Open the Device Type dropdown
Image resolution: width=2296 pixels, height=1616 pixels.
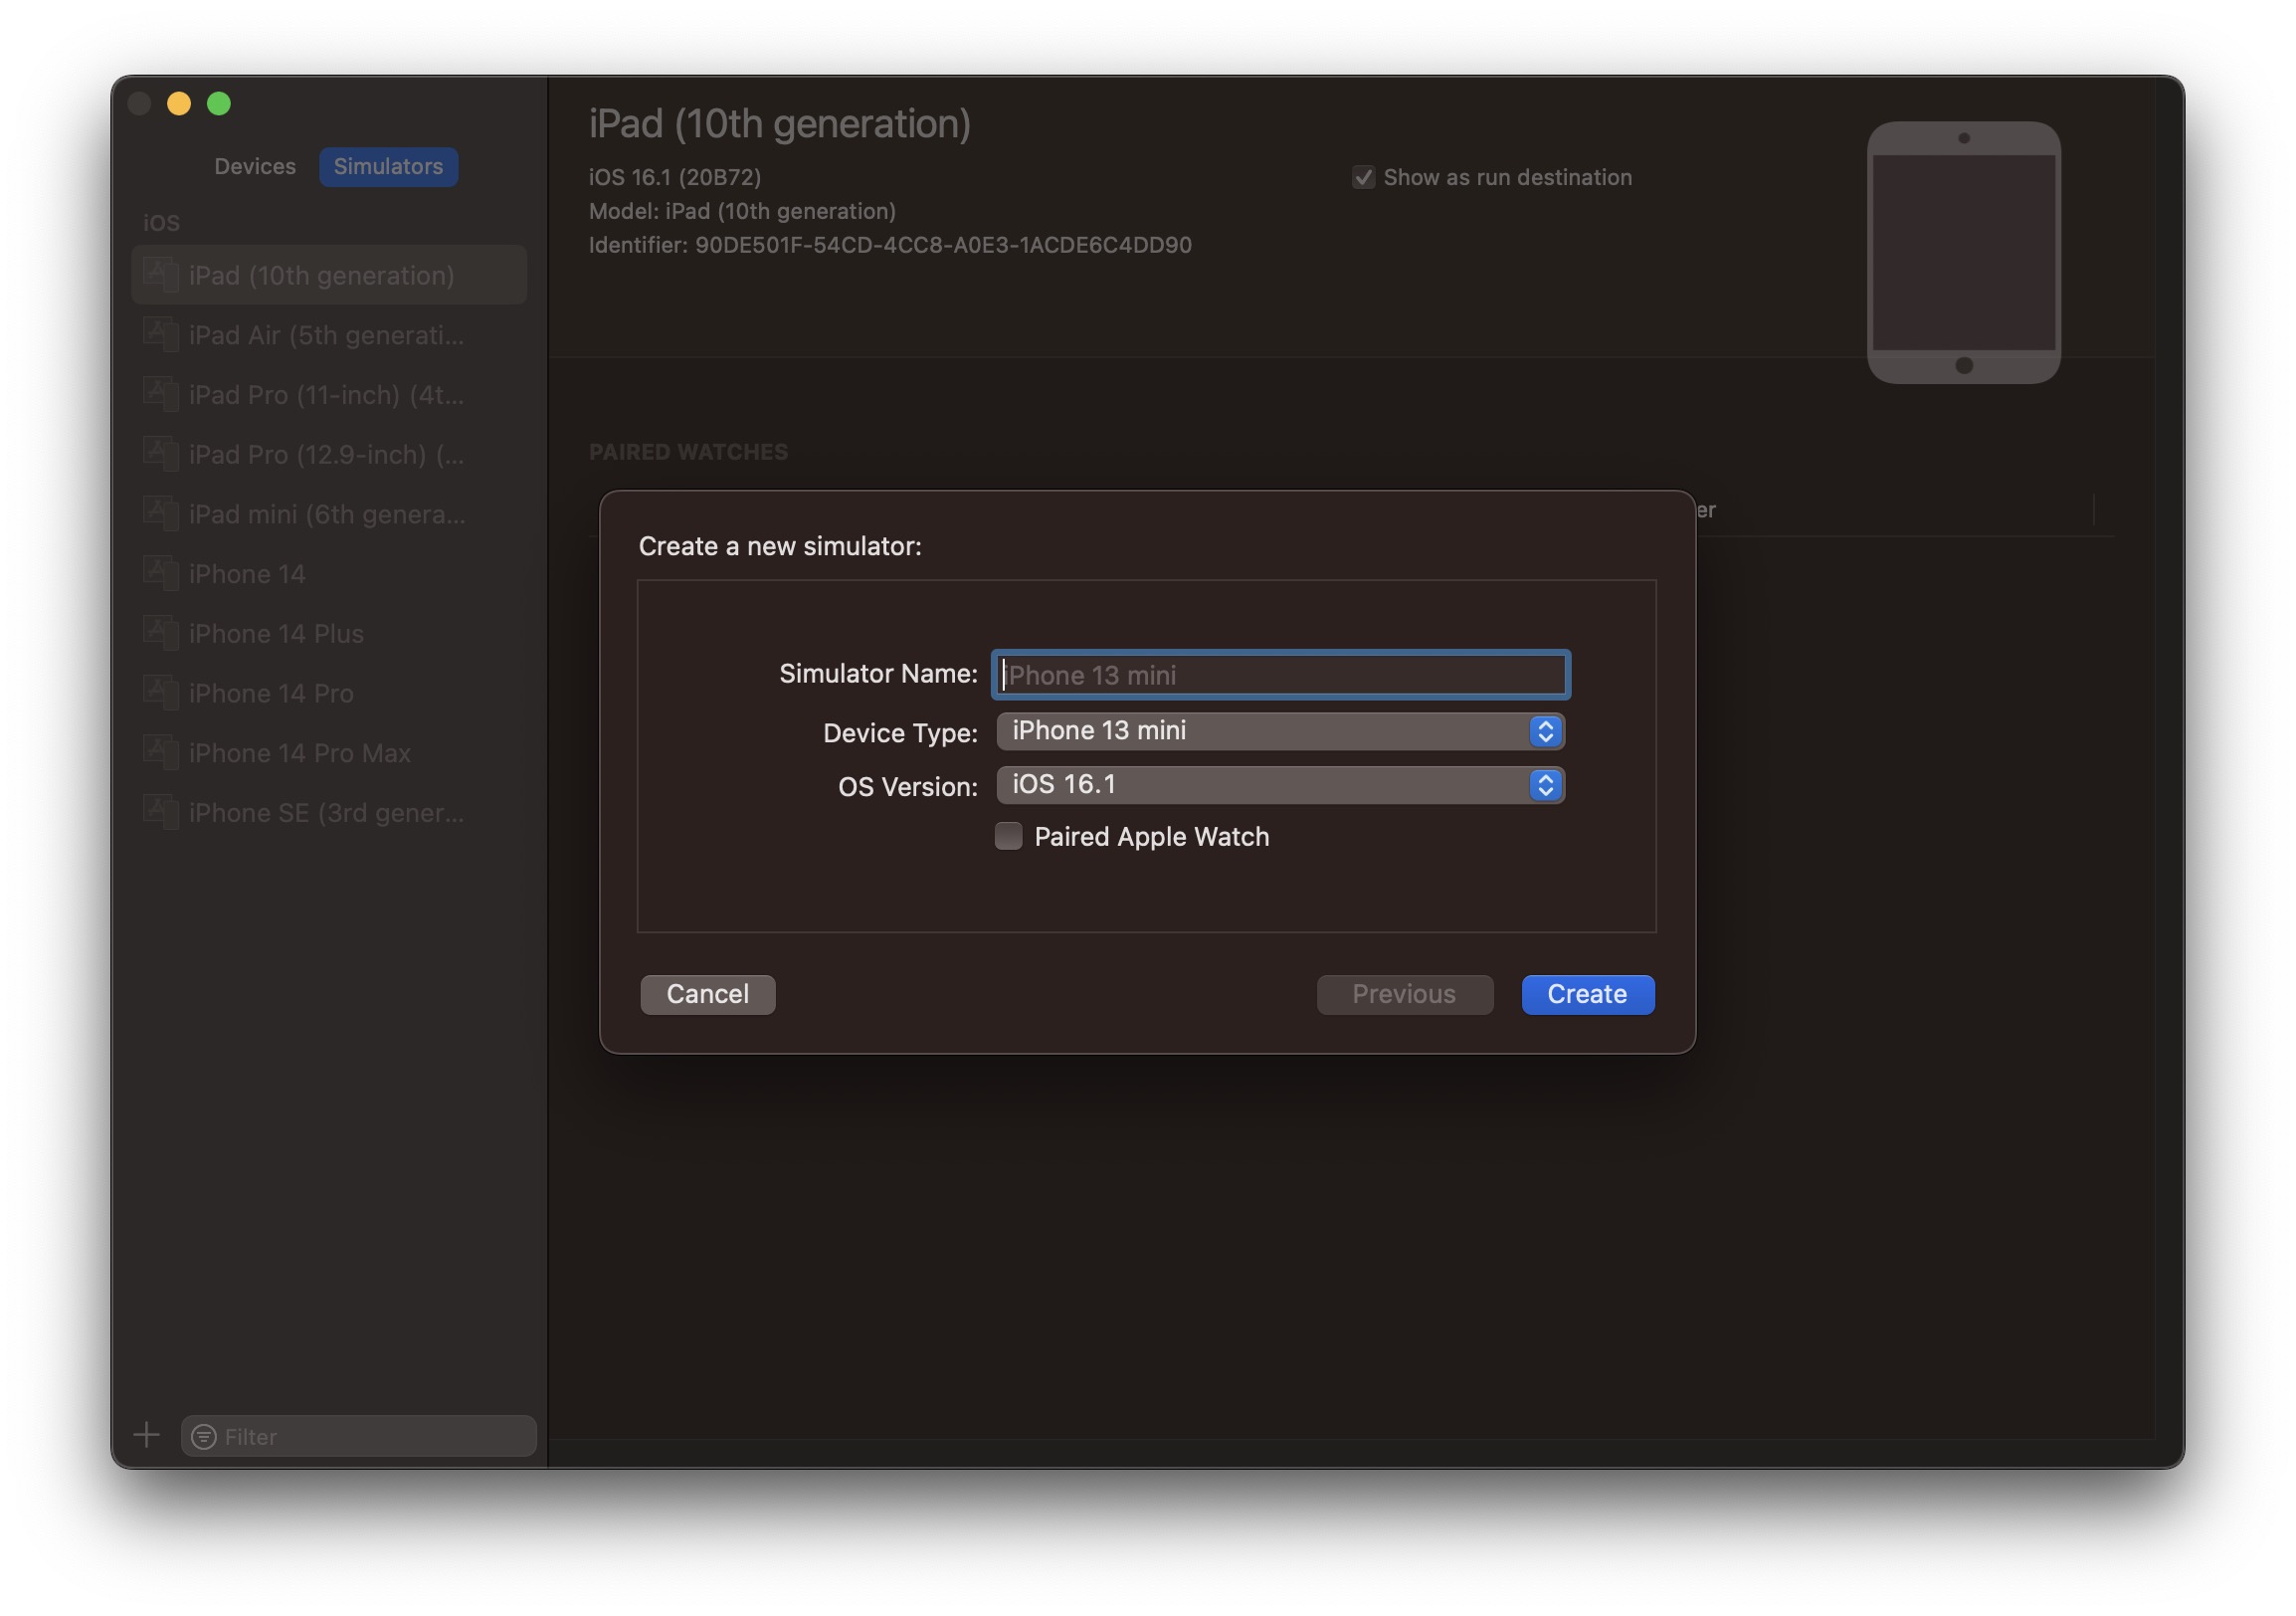click(x=1280, y=731)
